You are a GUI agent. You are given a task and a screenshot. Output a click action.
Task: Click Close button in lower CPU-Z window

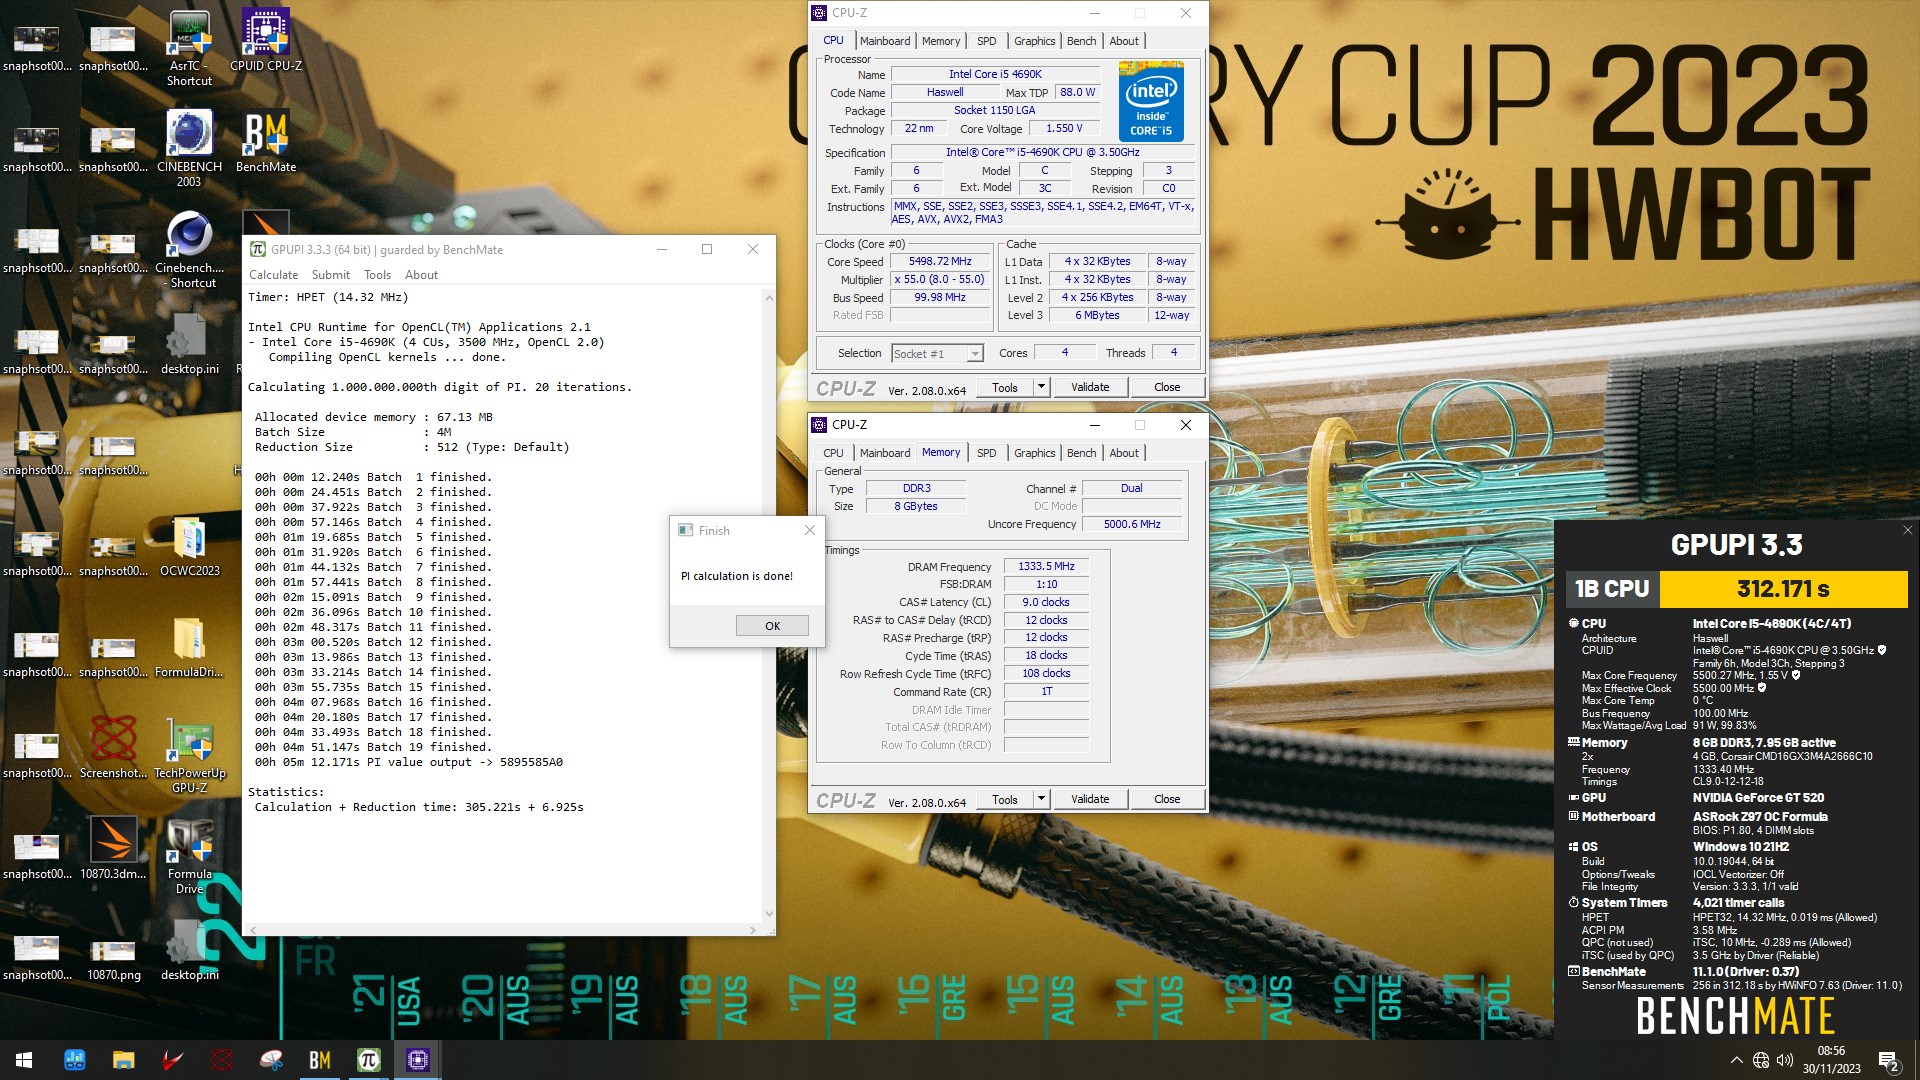tap(1167, 799)
